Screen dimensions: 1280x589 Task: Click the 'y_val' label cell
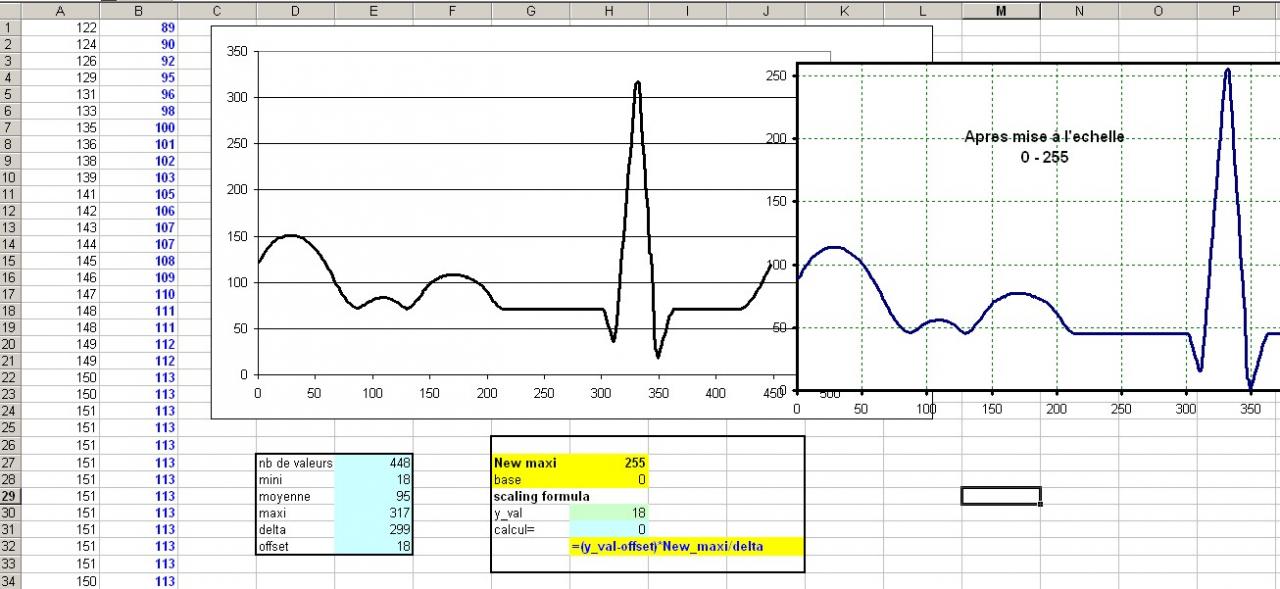tap(530, 513)
